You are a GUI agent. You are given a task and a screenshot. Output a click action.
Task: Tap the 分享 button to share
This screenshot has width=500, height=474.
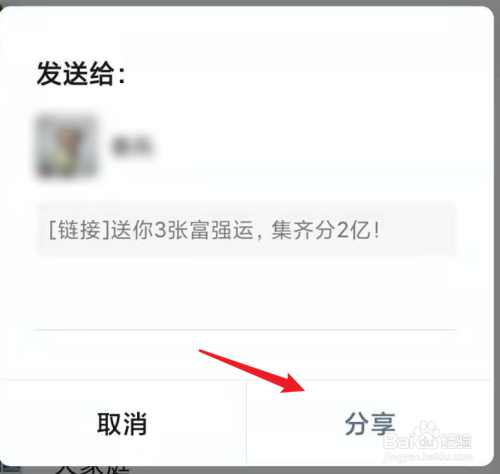click(369, 423)
